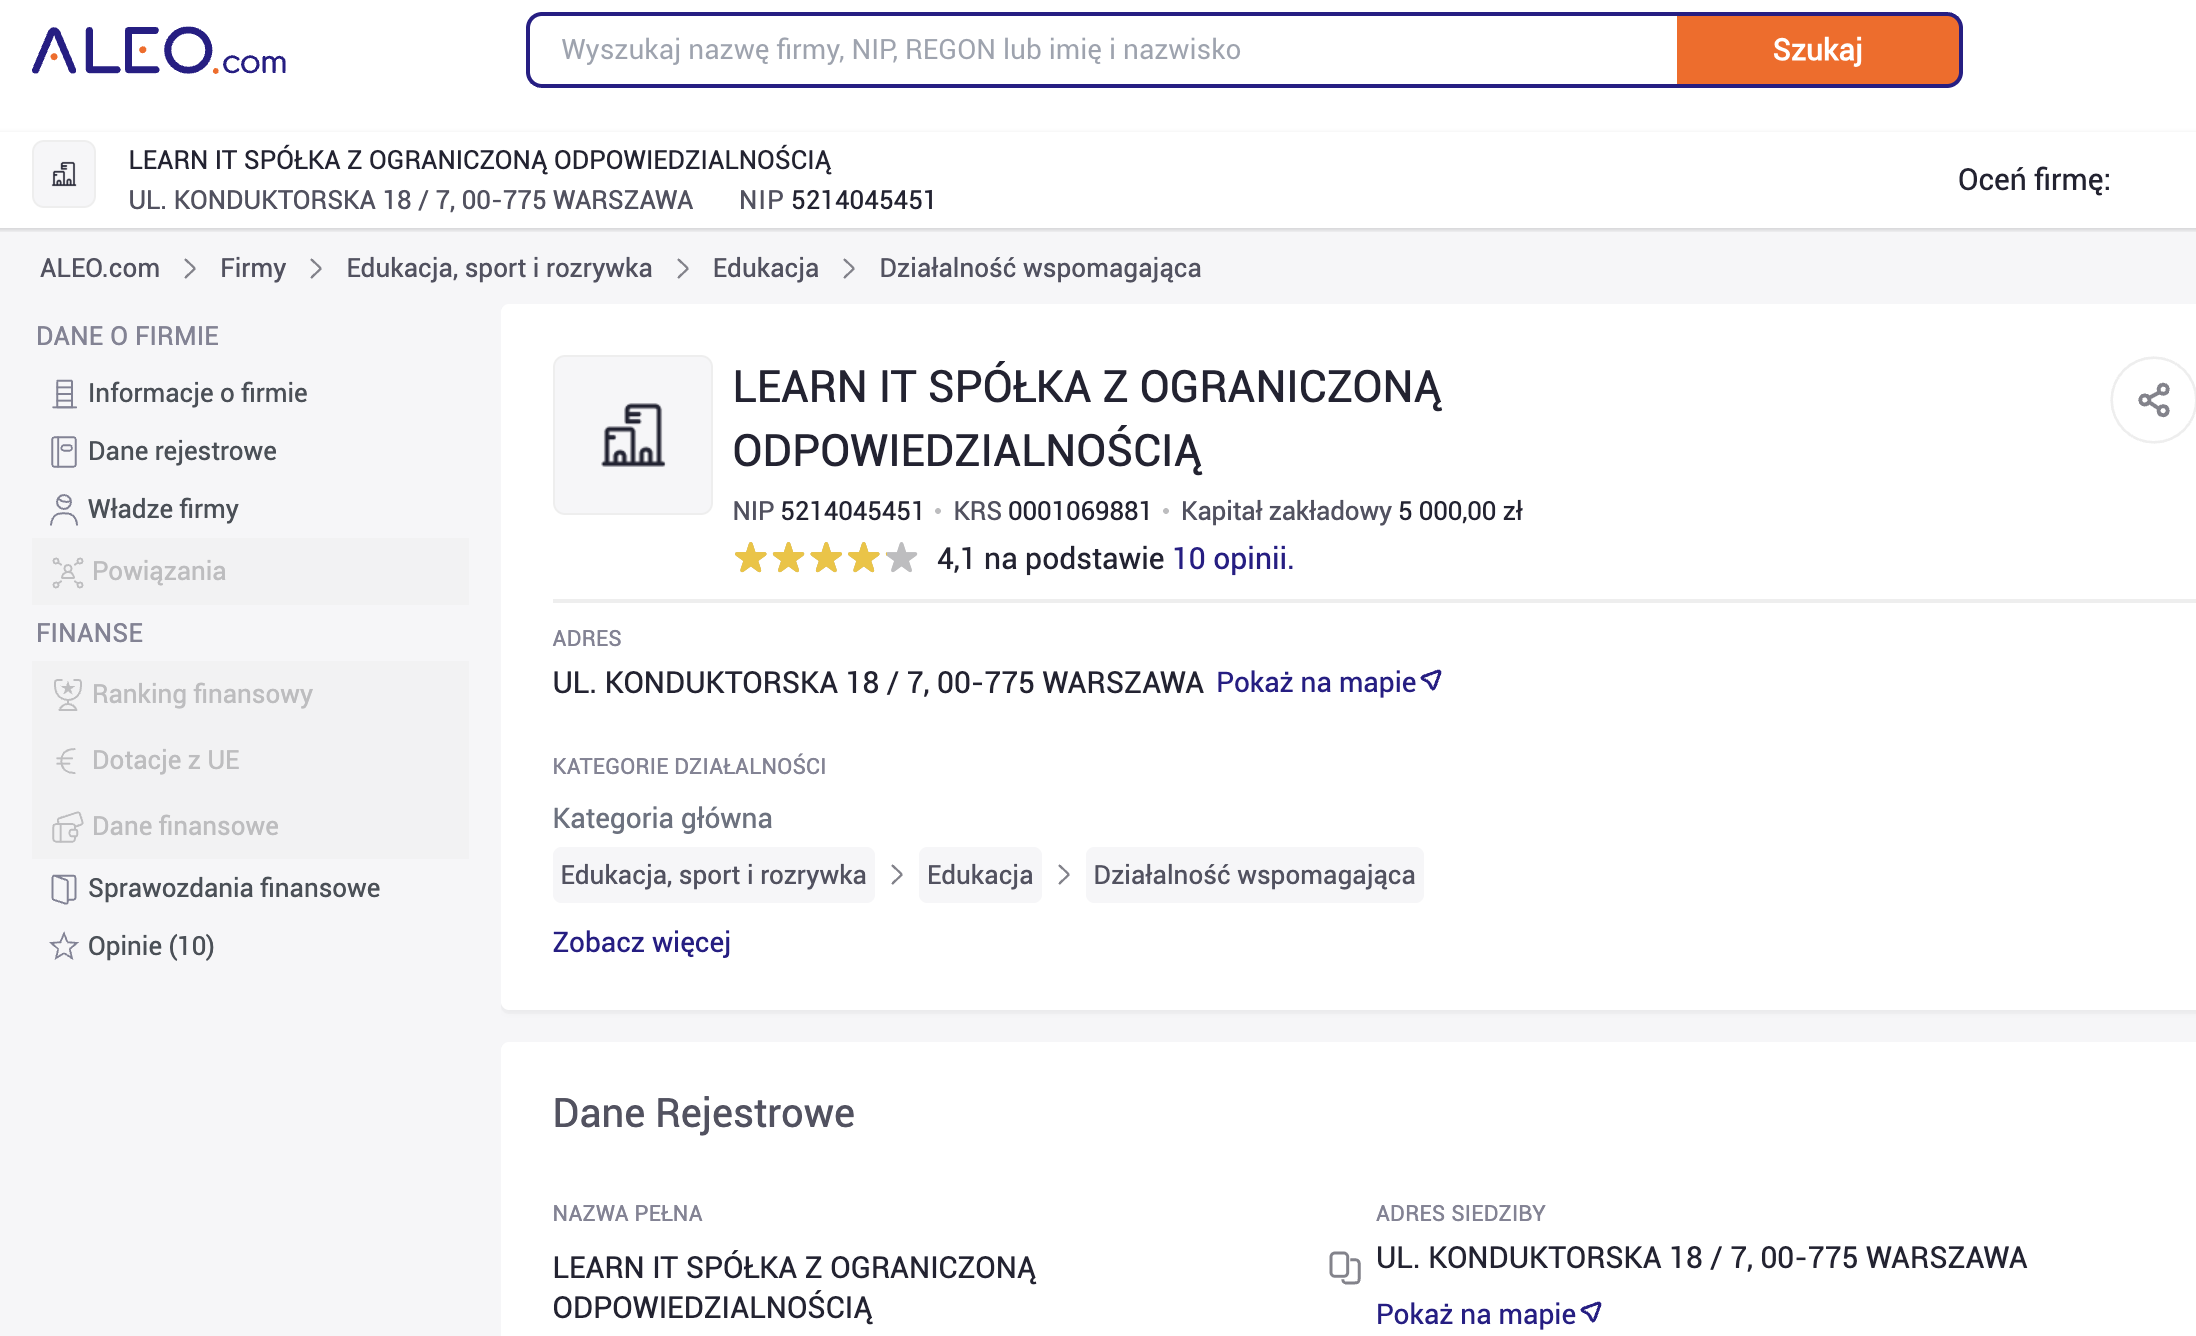Click 'Kapitał zakładowy 5 000,00 zł' text
This screenshot has width=2196, height=1336.
(x=1352, y=511)
